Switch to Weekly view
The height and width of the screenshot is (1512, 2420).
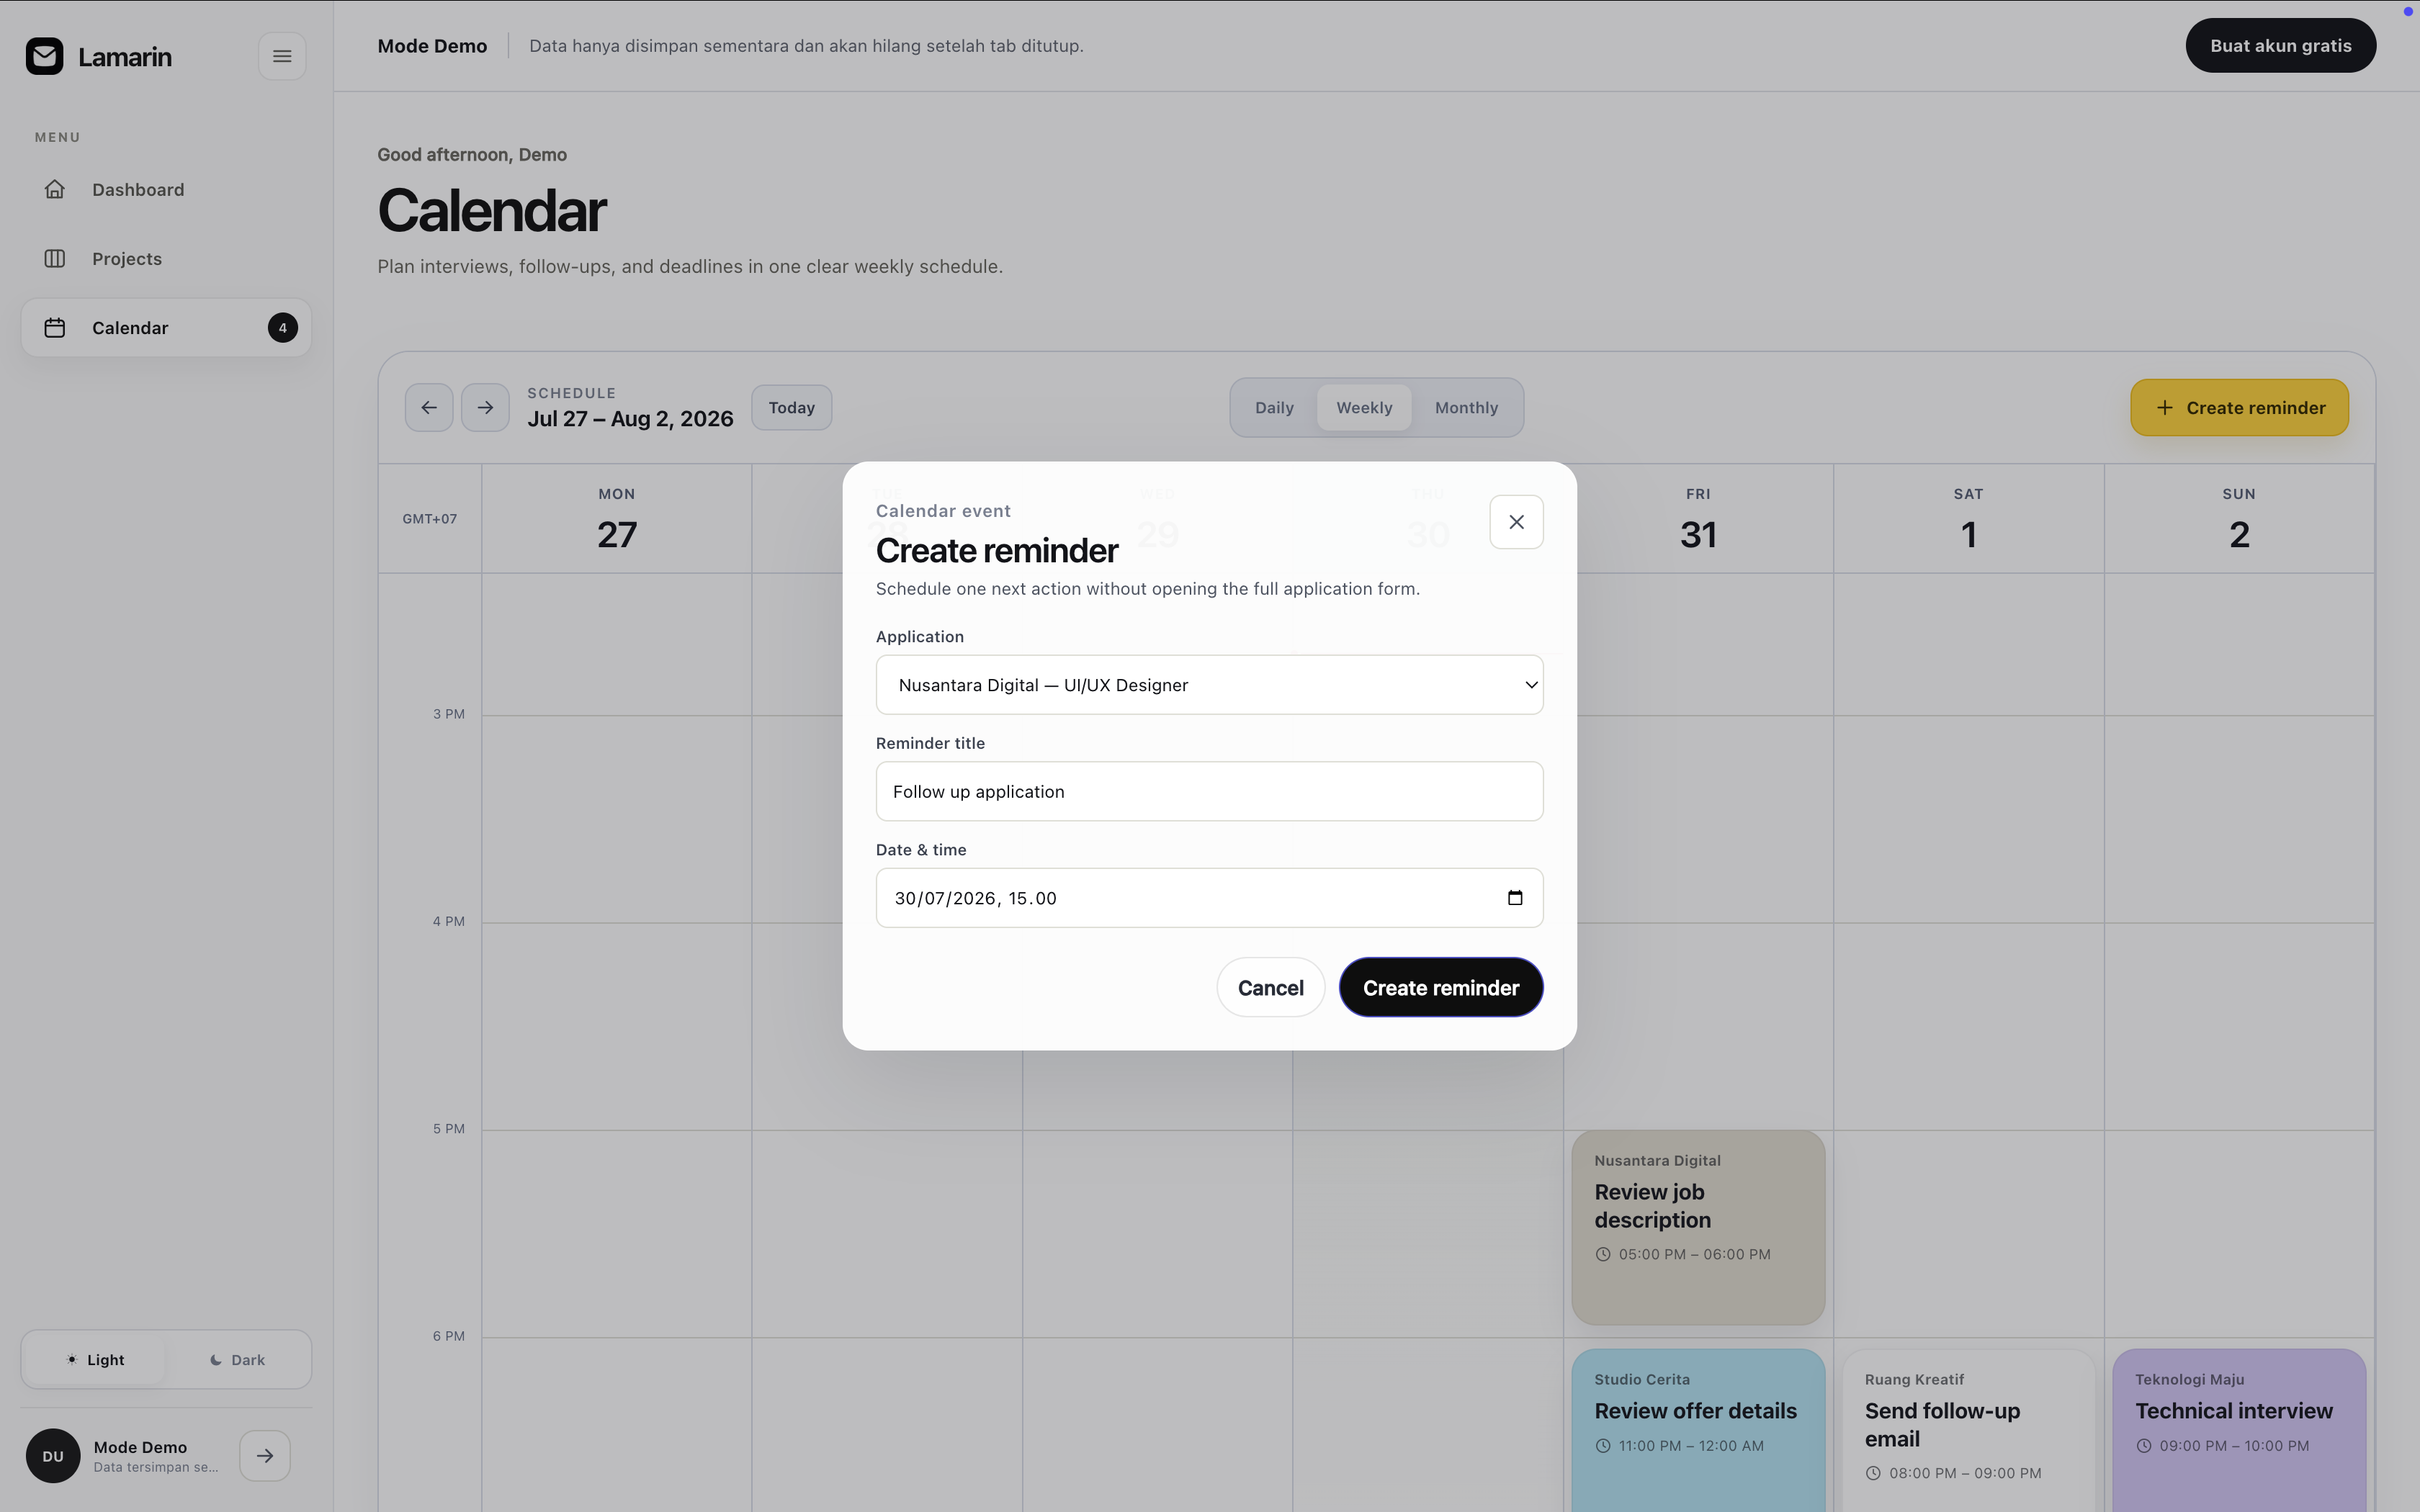coord(1364,407)
